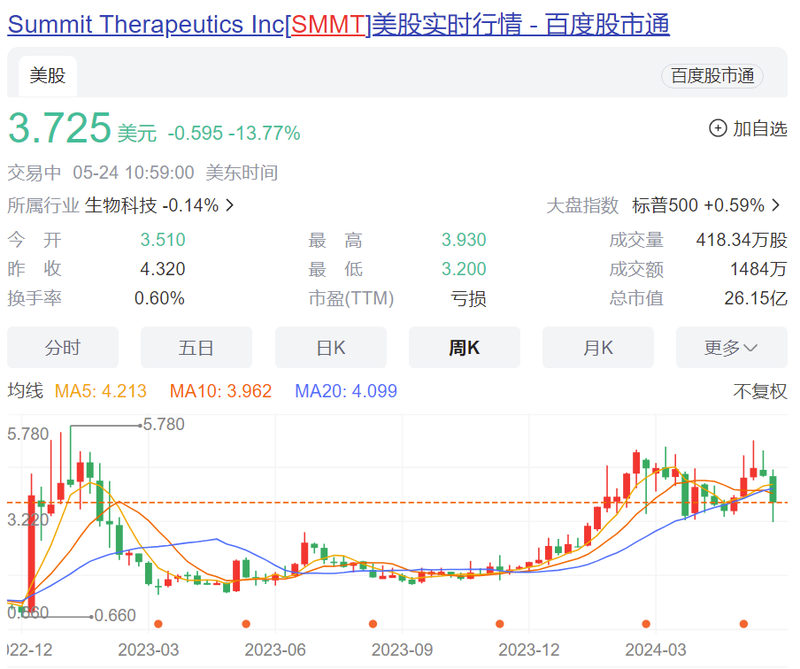Open the 更多 chart type dropdown
Viewport: 800px width, 669px height.
click(x=732, y=347)
